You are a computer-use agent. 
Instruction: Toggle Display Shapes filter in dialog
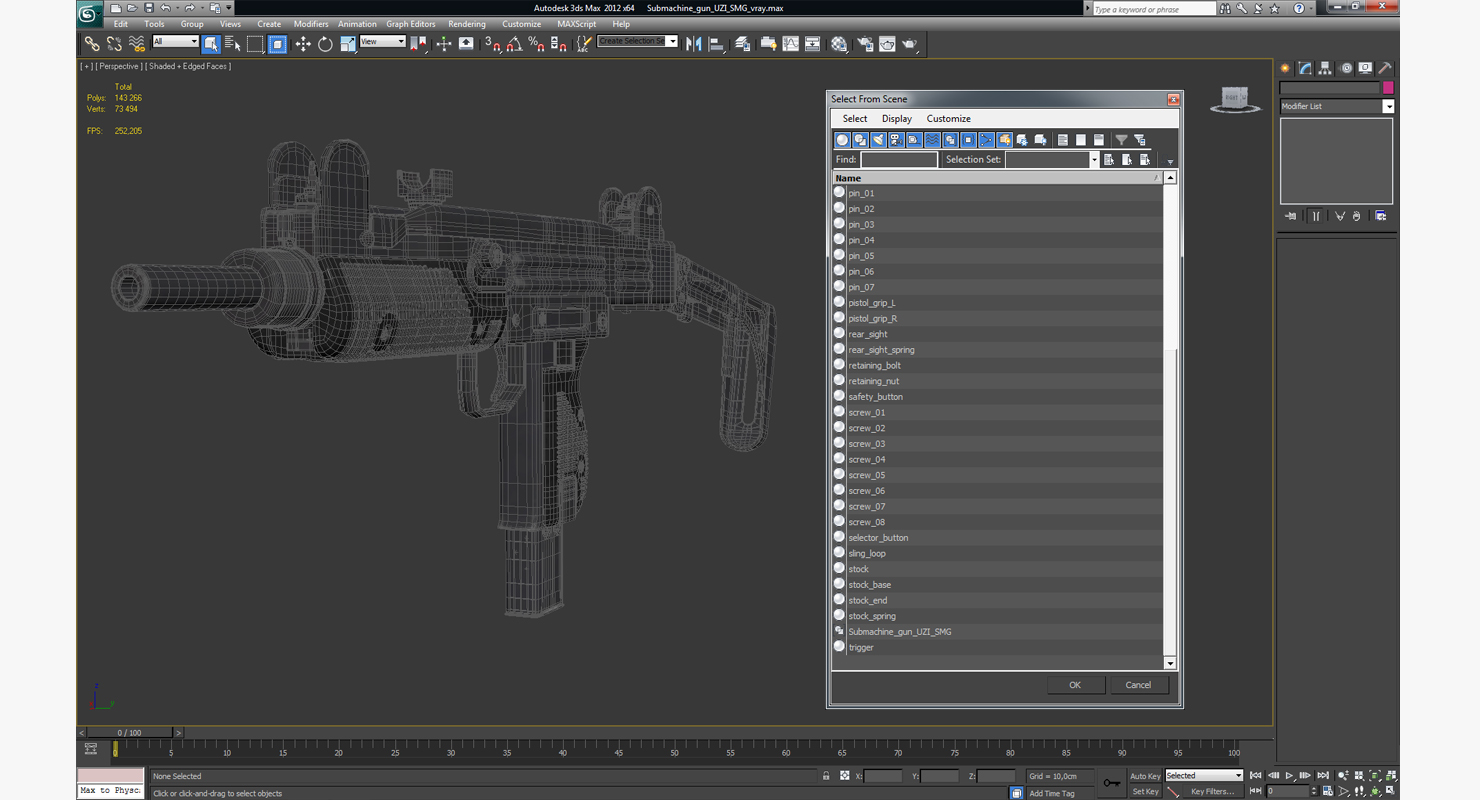pos(860,140)
